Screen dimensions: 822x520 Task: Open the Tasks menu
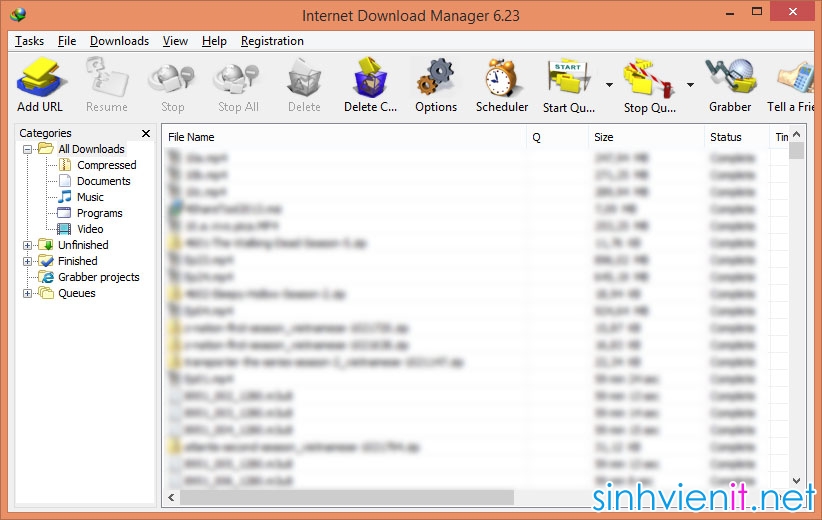tap(29, 41)
